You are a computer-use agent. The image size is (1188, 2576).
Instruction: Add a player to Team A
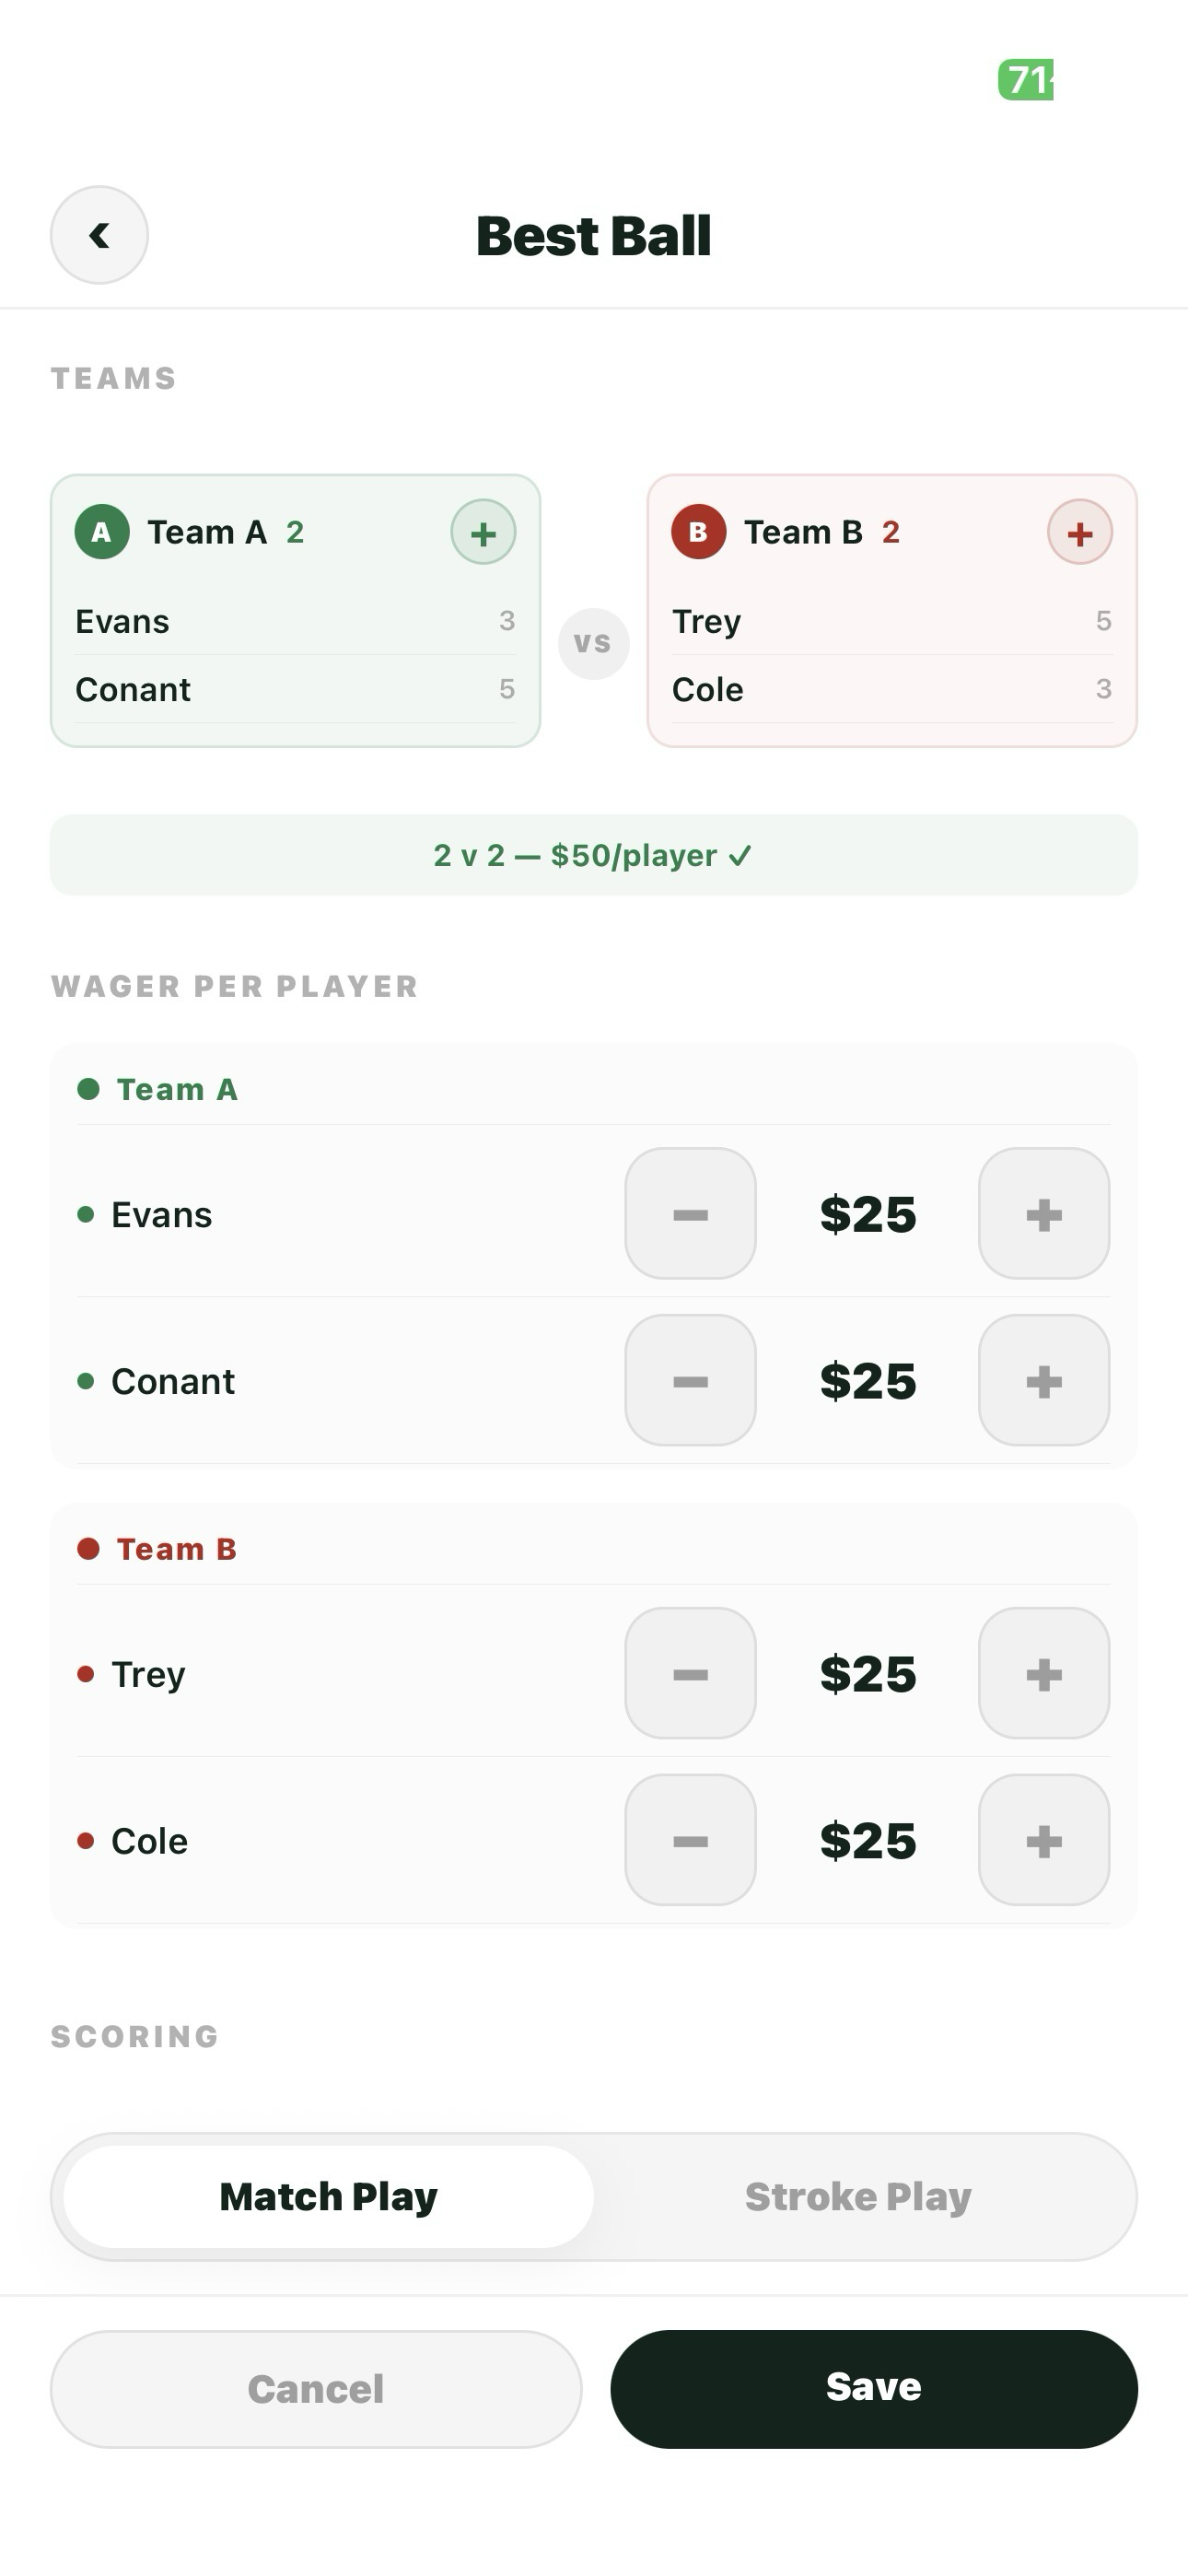[483, 532]
